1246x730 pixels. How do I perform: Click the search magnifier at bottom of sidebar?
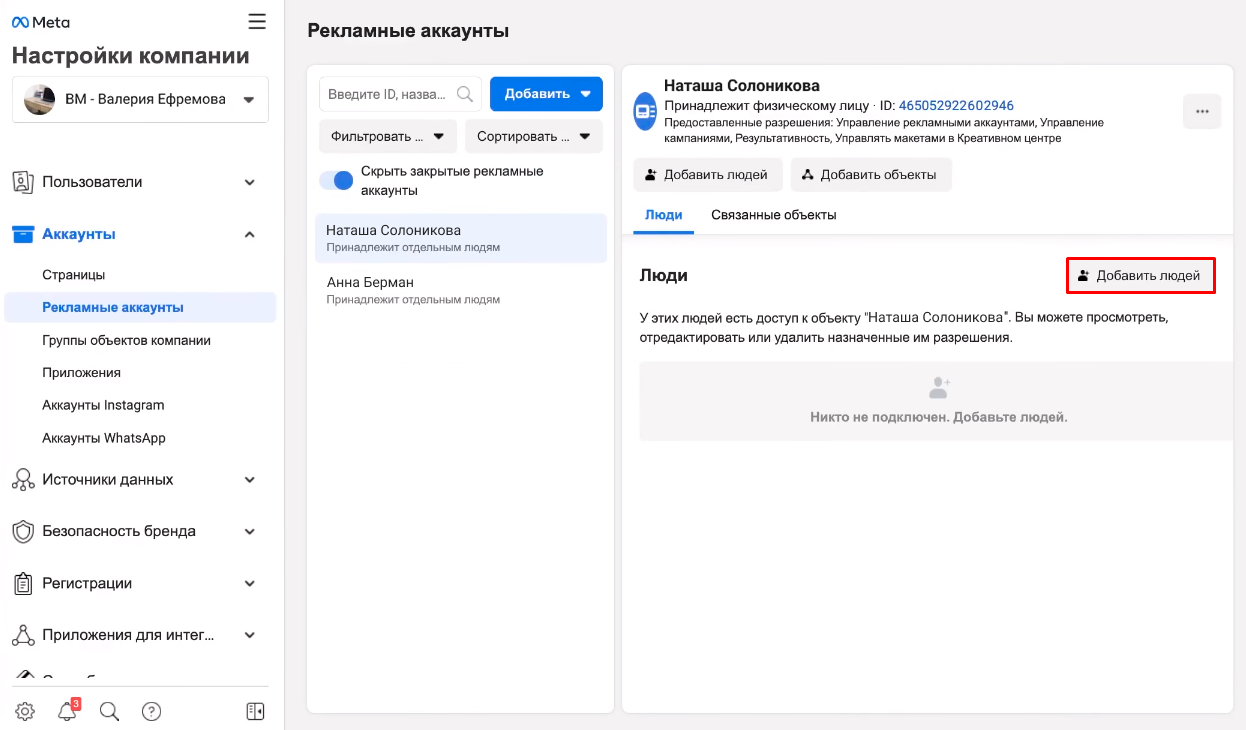pyautogui.click(x=110, y=712)
